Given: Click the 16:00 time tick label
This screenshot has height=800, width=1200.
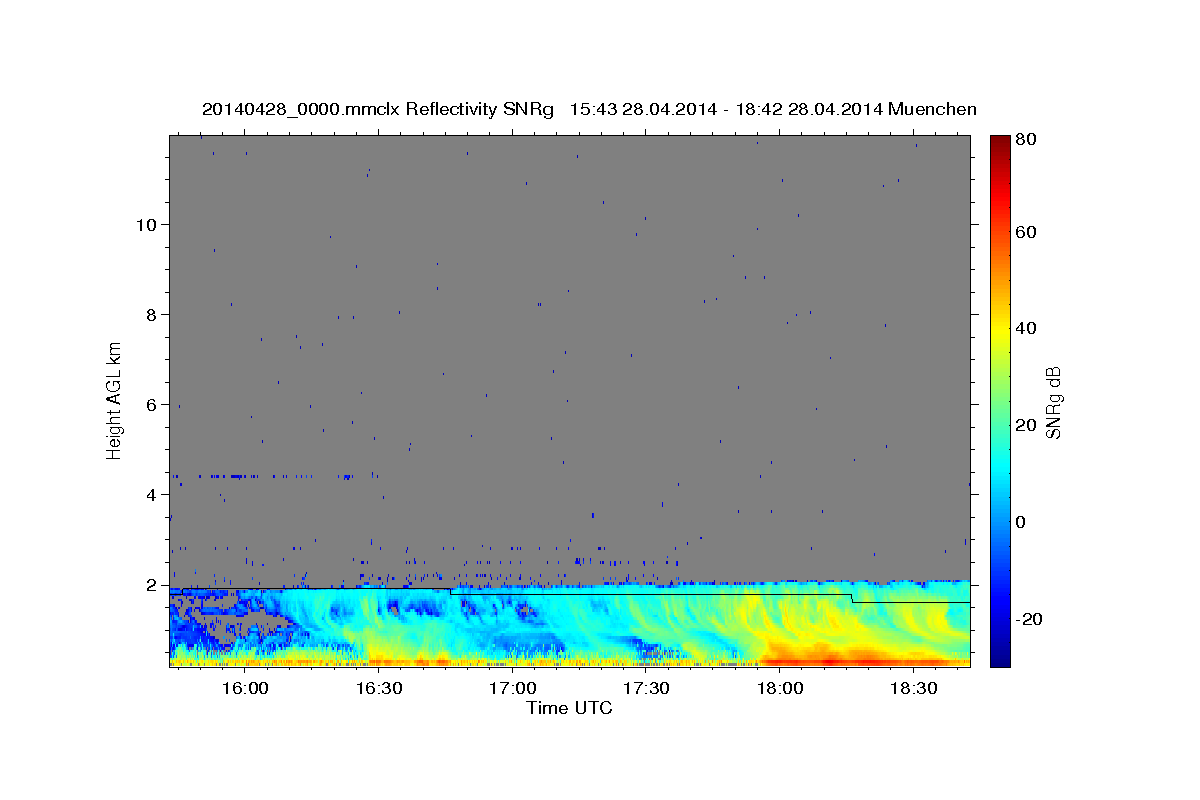Looking at the screenshot, I should click(244, 689).
